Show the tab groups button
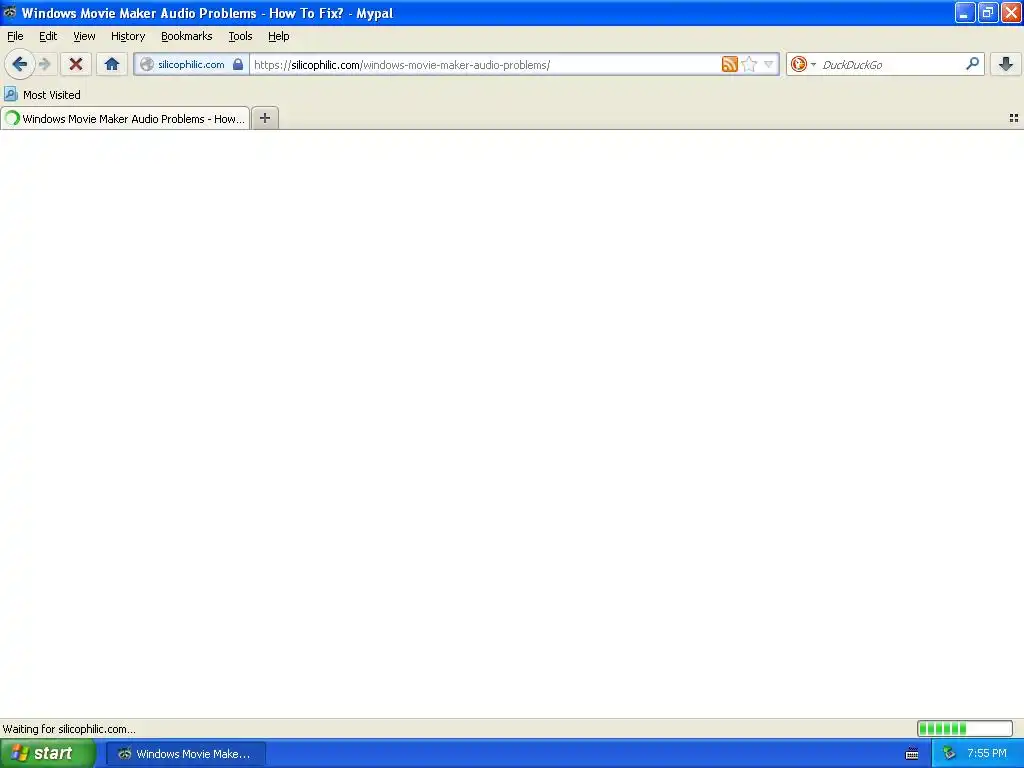 (1014, 118)
